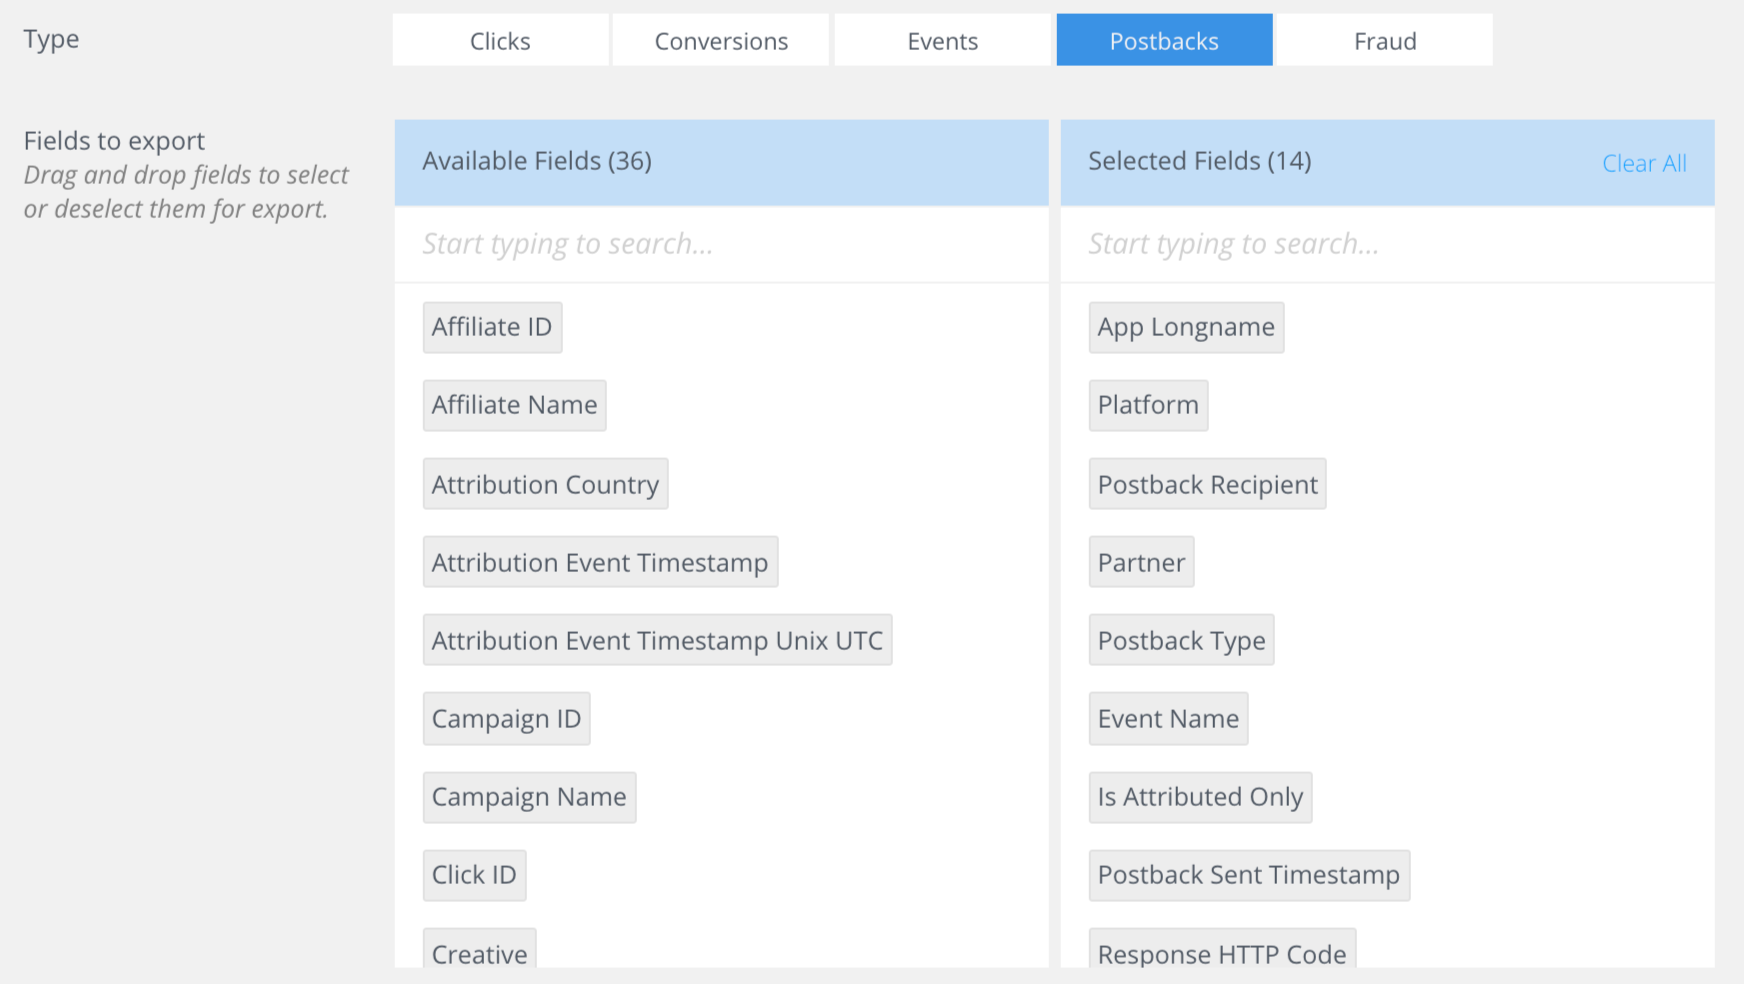Image resolution: width=1744 pixels, height=984 pixels.
Task: Click the Postback Sent Timestamp field
Action: click(x=1248, y=876)
